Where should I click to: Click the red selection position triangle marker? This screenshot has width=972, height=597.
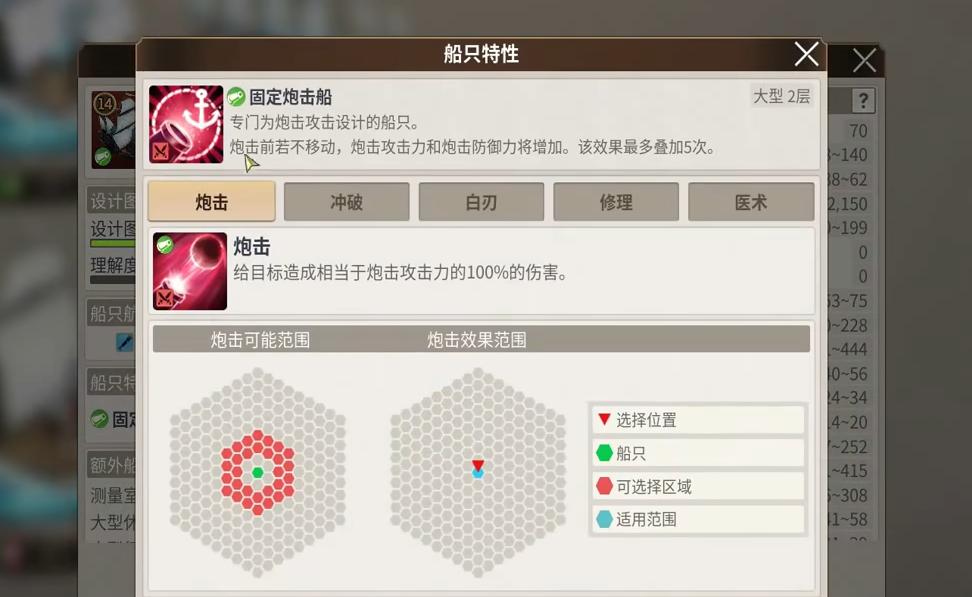(477, 465)
